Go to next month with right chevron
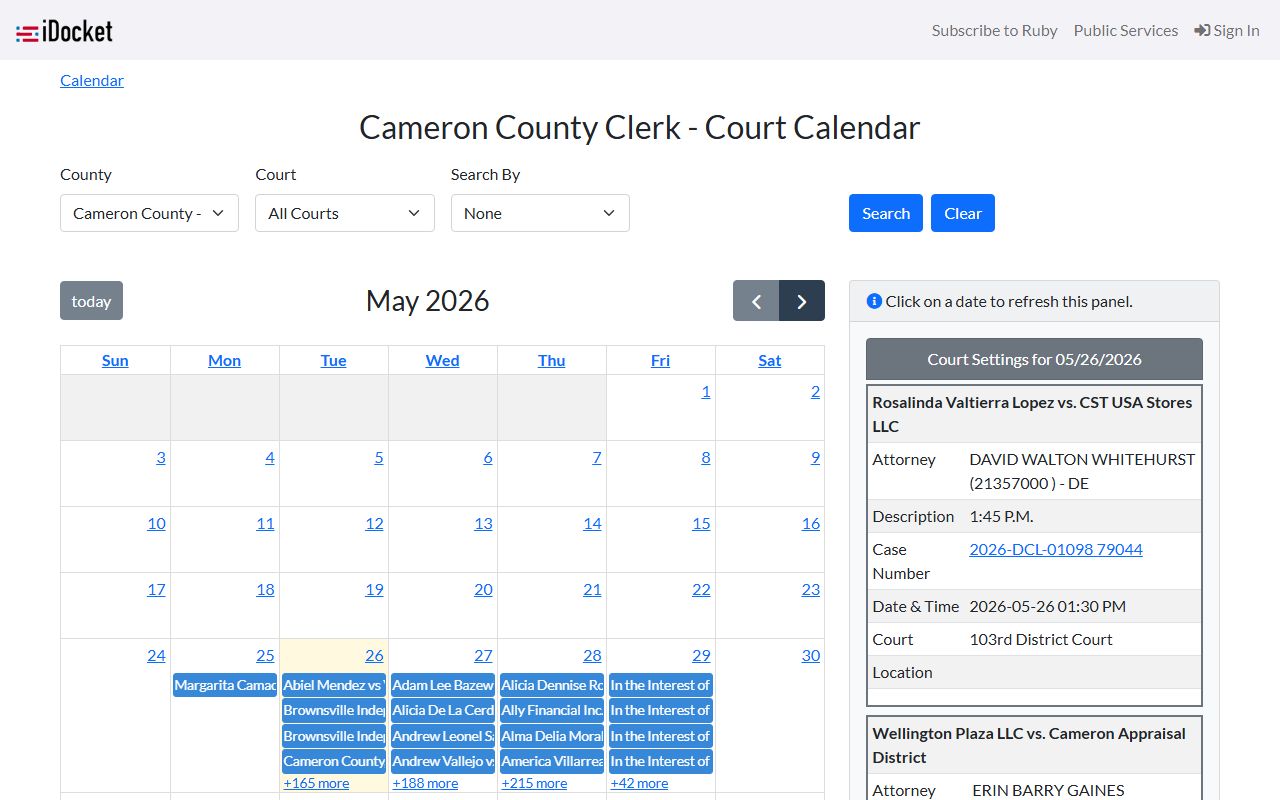1280x800 pixels. tap(802, 301)
